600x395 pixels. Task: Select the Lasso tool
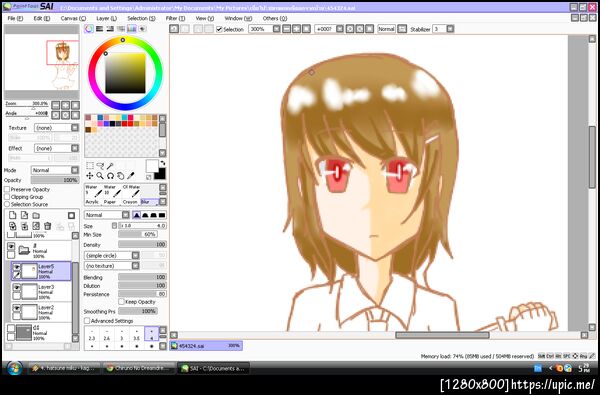coord(100,166)
